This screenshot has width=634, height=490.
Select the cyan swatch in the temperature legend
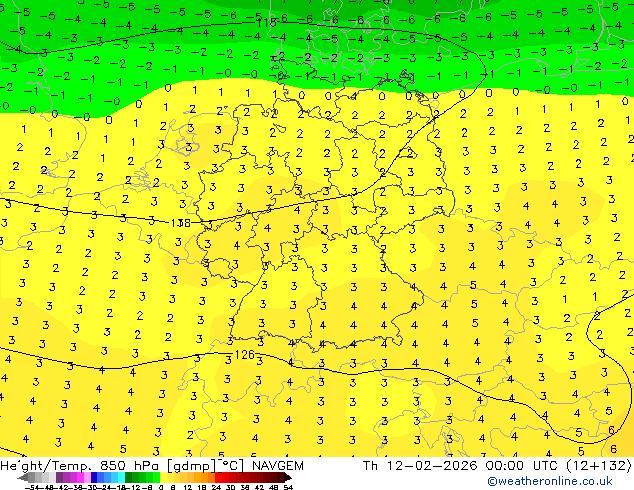[x=121, y=478]
